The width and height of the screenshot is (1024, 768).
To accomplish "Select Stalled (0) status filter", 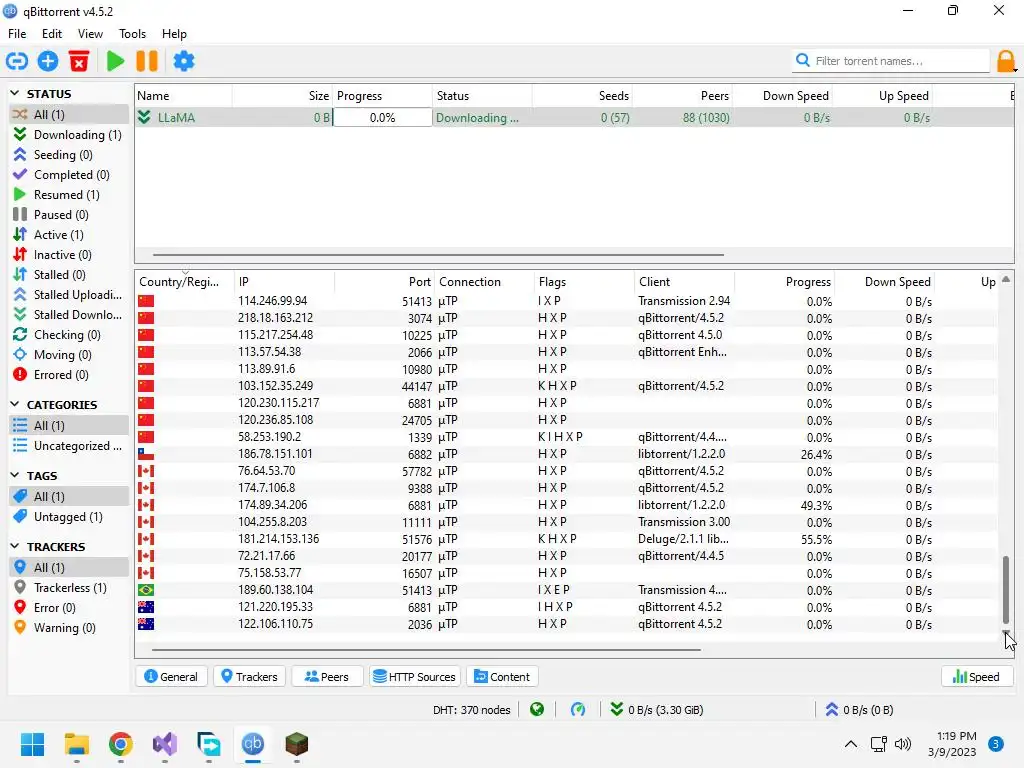I will click(69, 275).
